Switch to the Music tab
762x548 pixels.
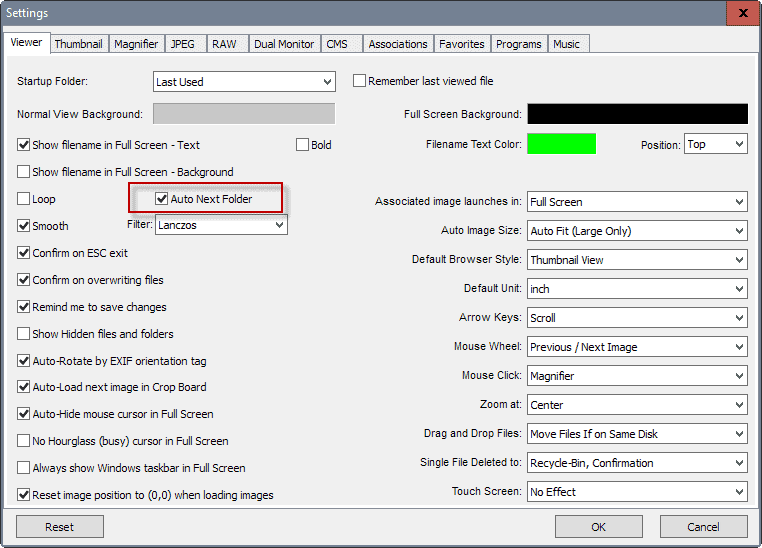568,44
